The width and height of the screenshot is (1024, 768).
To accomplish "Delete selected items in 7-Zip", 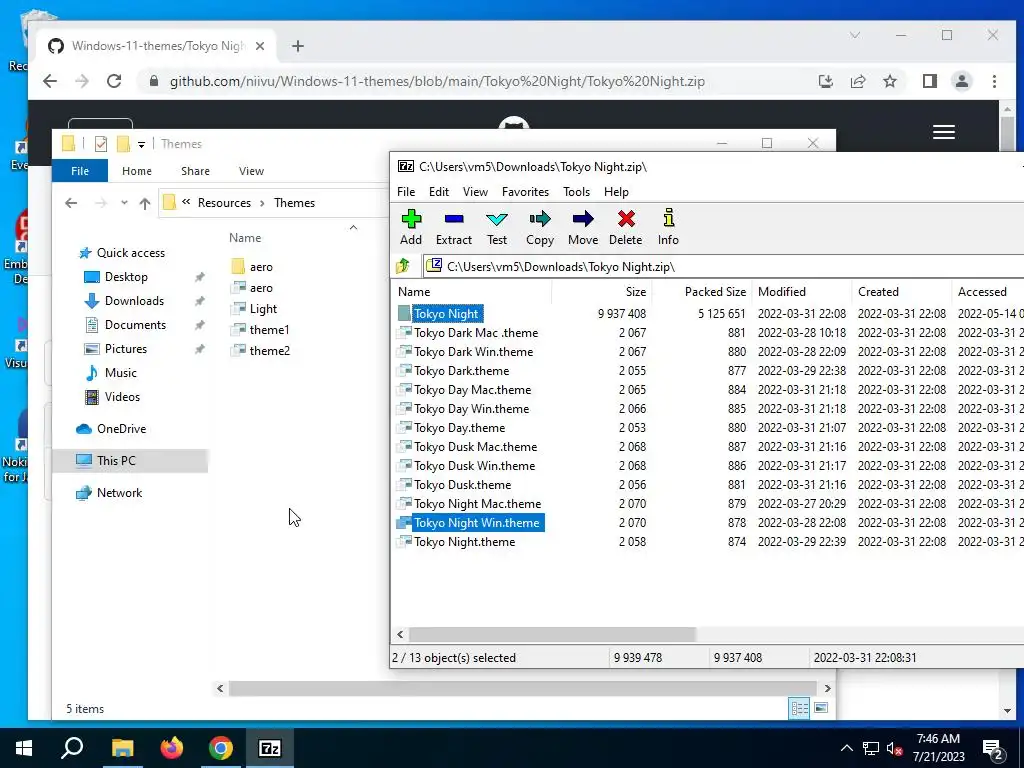I will (626, 227).
